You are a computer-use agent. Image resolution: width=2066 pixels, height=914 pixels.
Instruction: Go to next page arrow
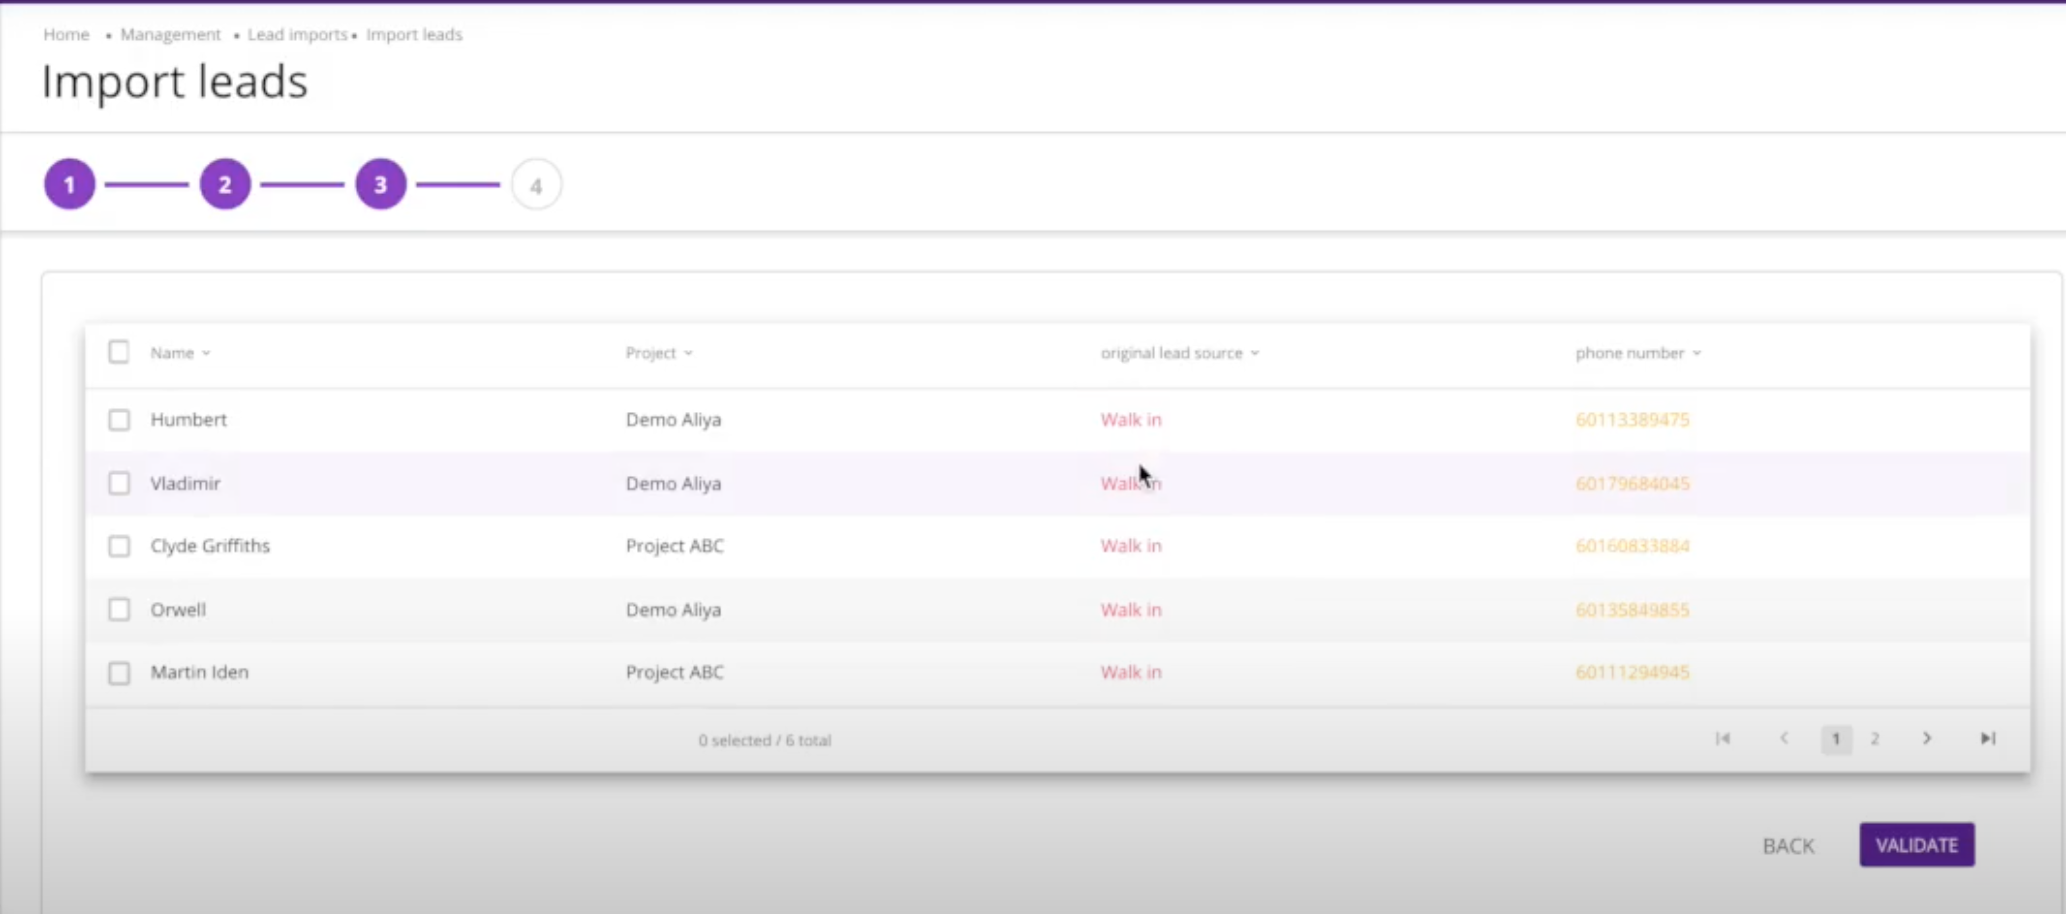coord(1927,739)
